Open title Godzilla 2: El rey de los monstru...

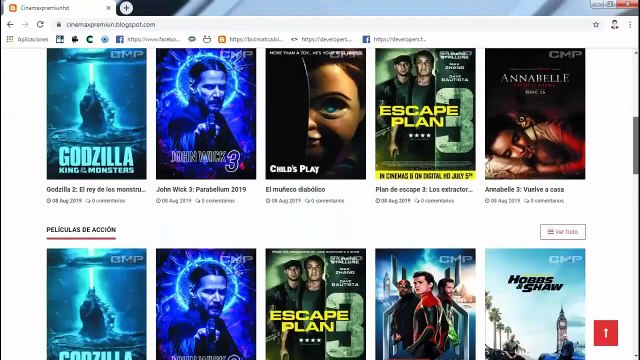click(96, 189)
